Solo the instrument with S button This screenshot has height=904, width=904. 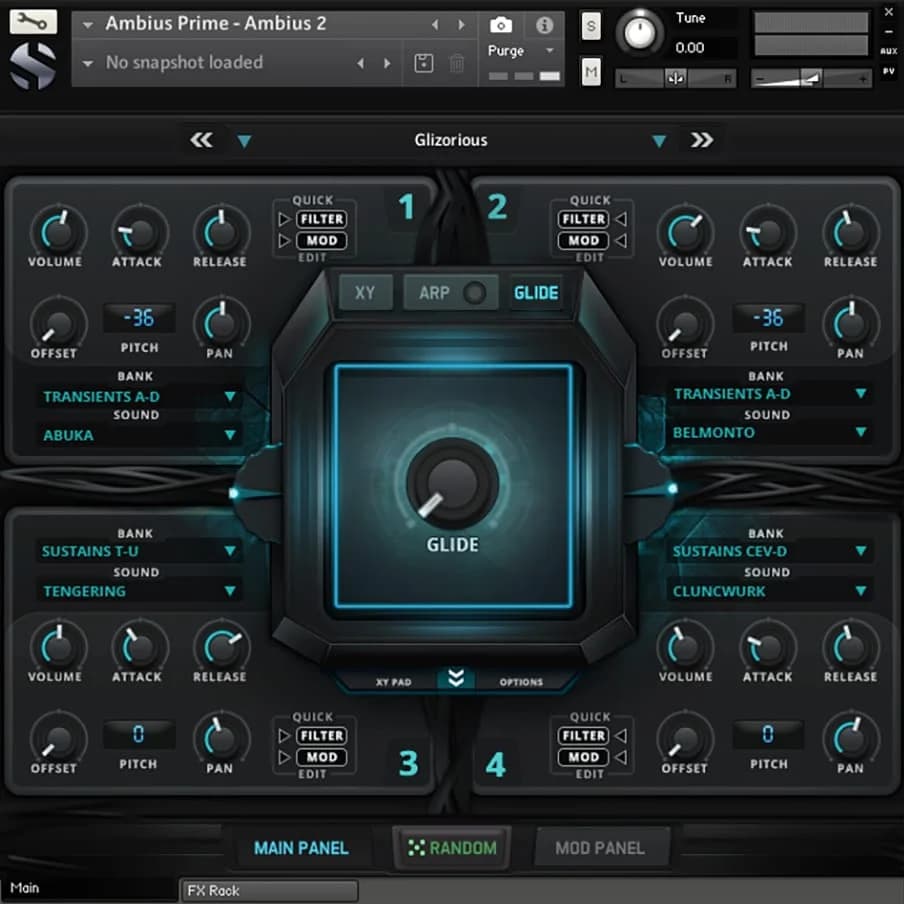591,27
